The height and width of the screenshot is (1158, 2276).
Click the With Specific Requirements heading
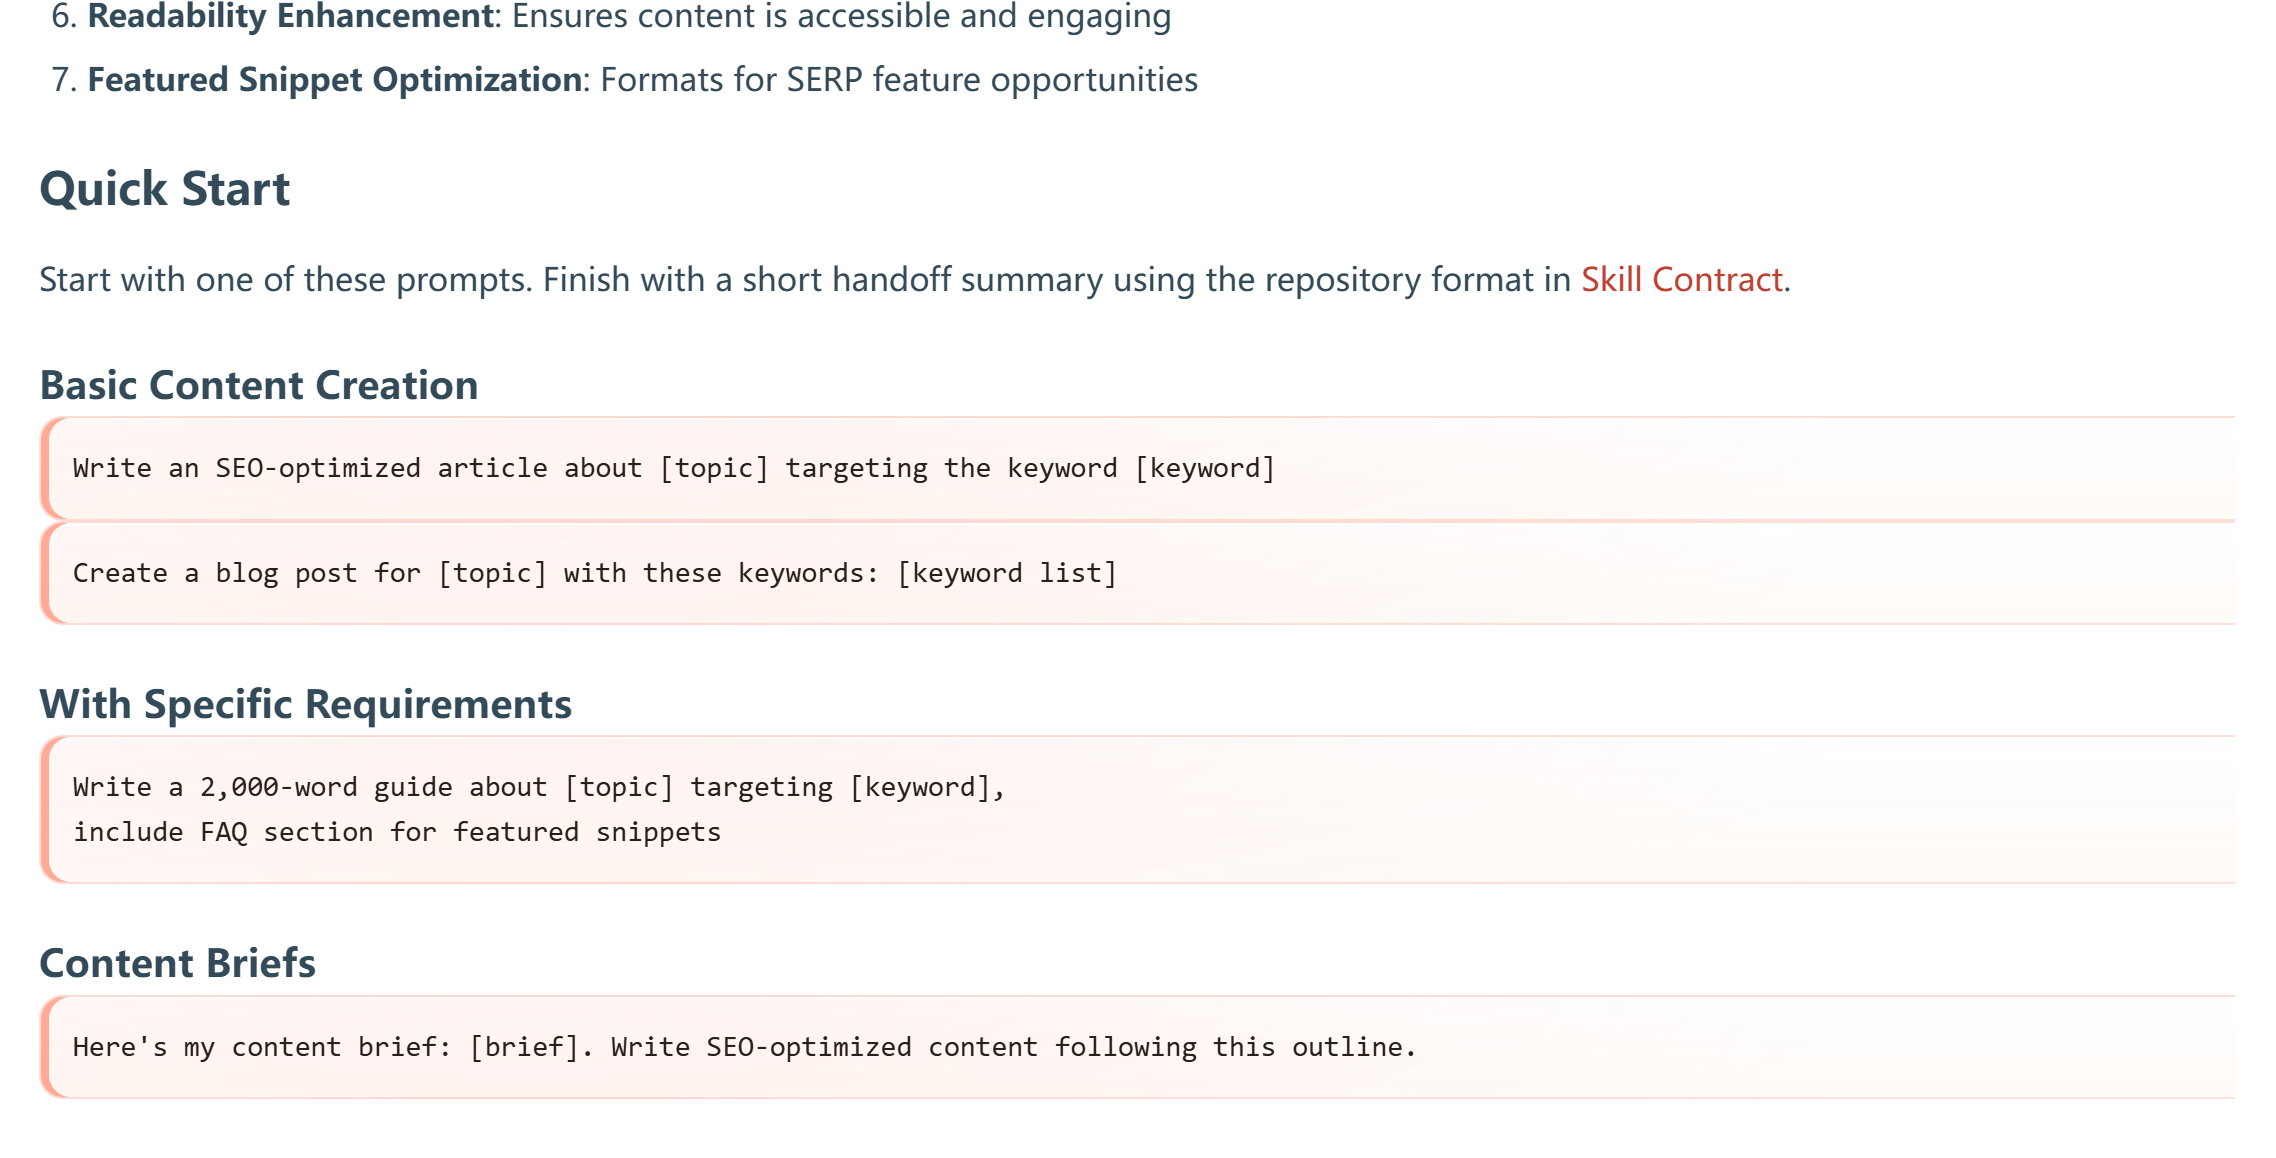[x=305, y=704]
